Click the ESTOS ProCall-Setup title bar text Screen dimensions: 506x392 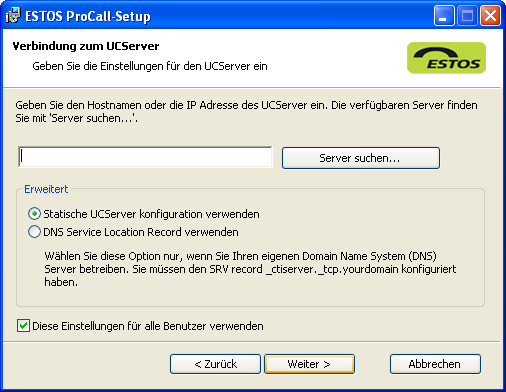pyautogui.click(x=88, y=16)
